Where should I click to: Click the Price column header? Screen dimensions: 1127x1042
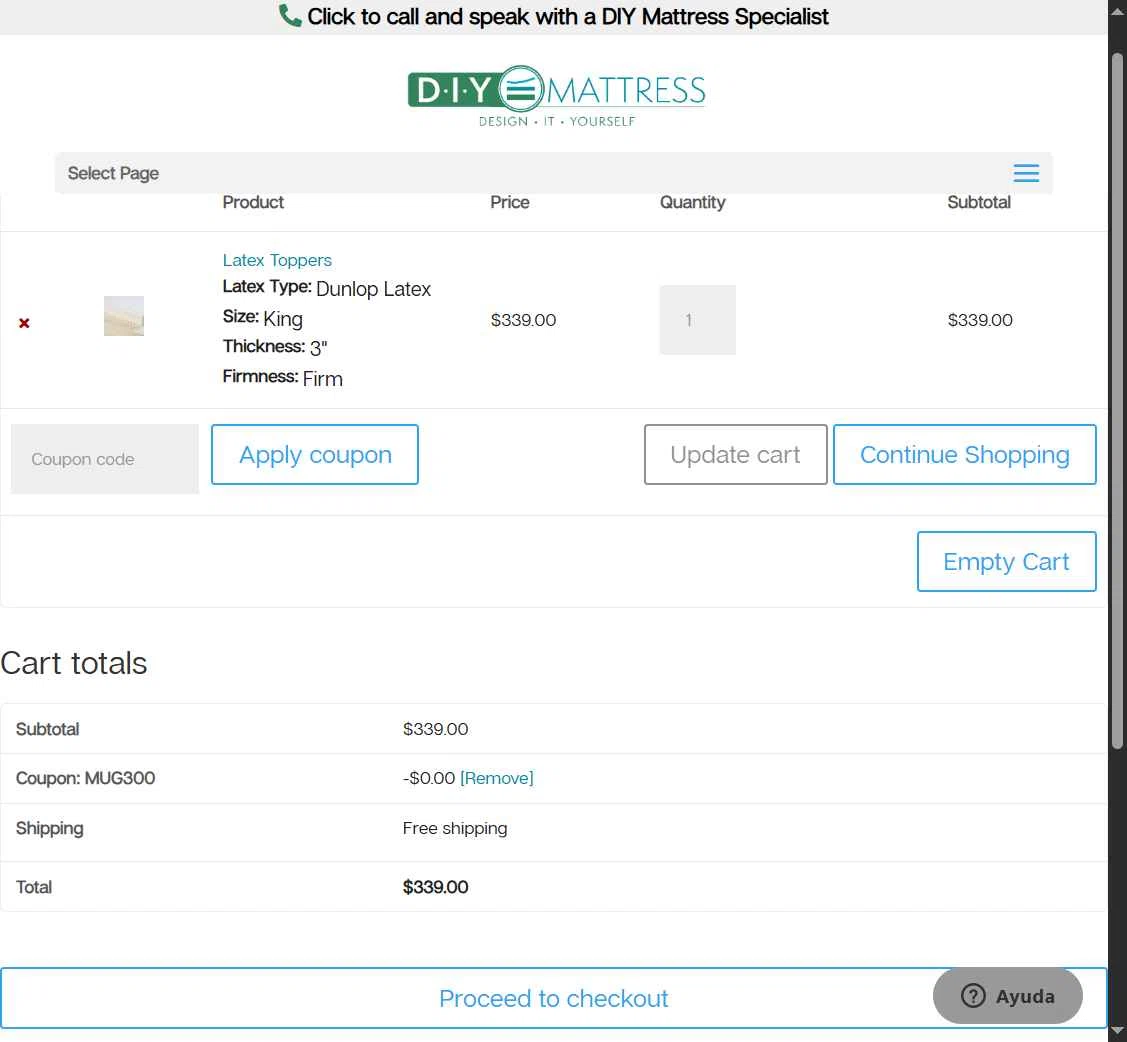(x=510, y=202)
